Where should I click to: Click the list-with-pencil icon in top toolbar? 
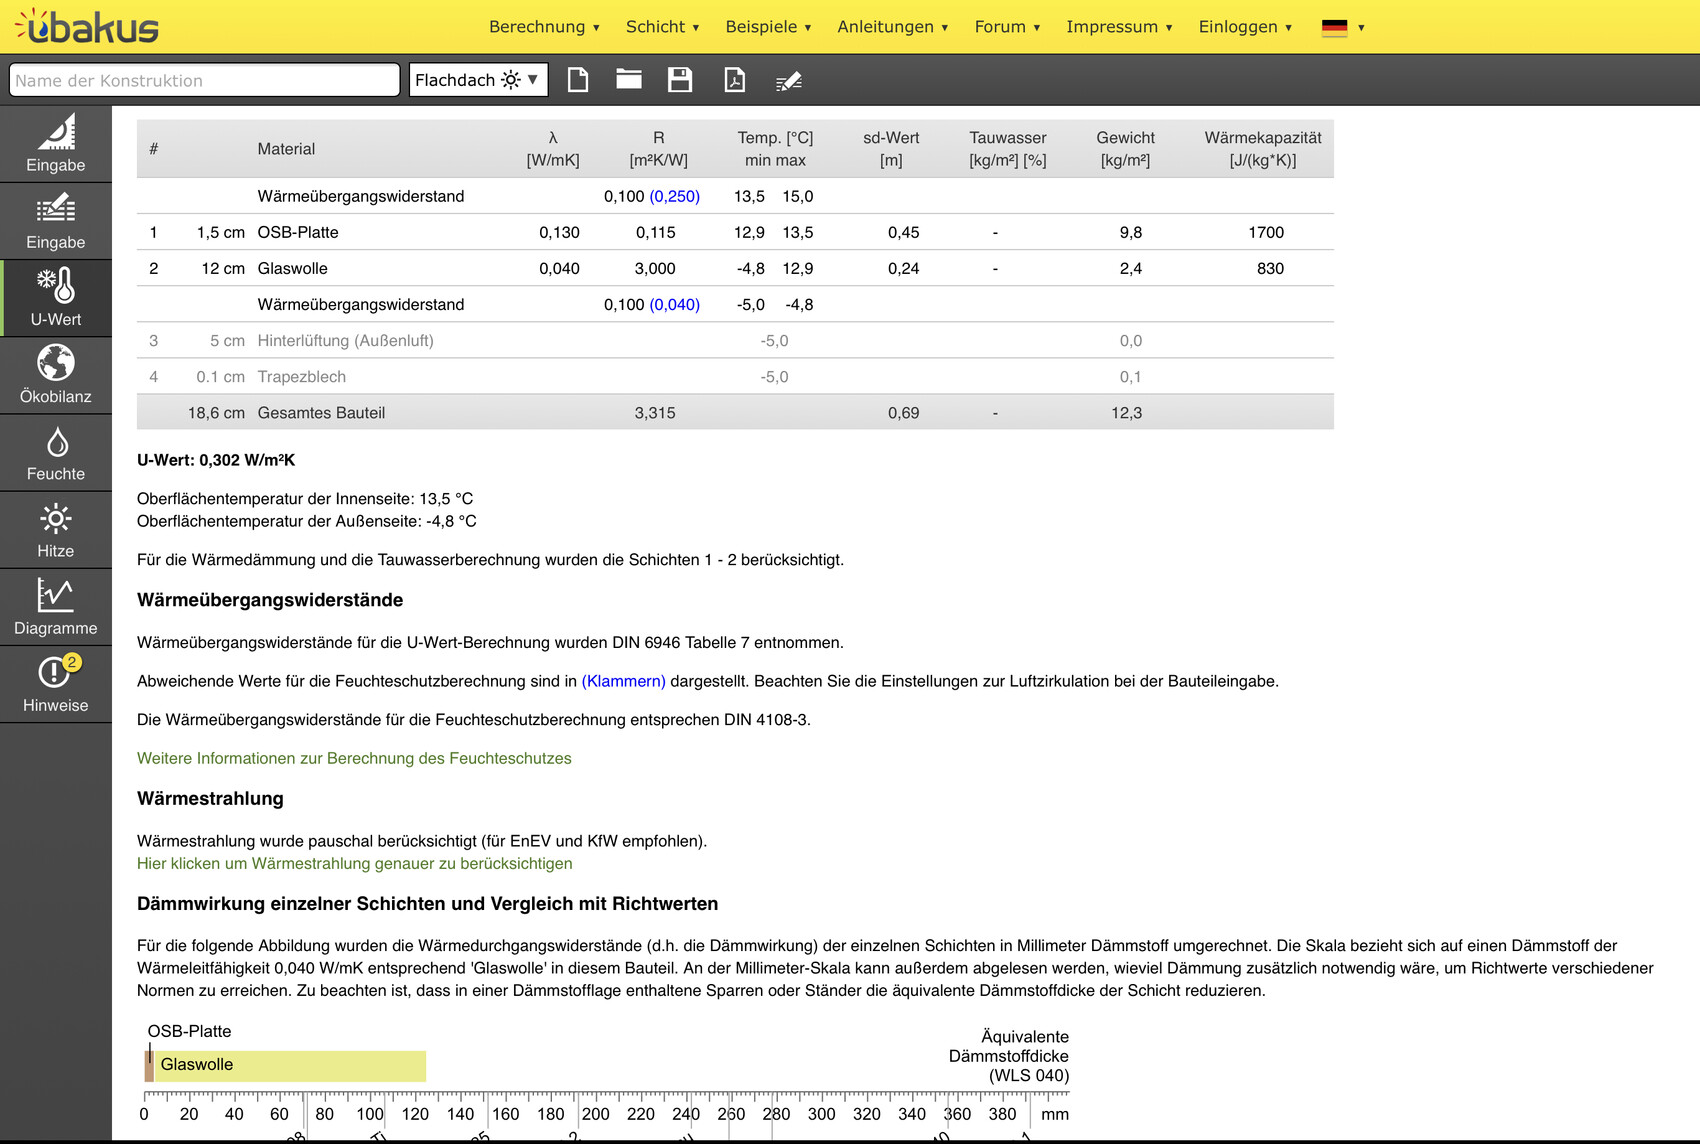789,81
